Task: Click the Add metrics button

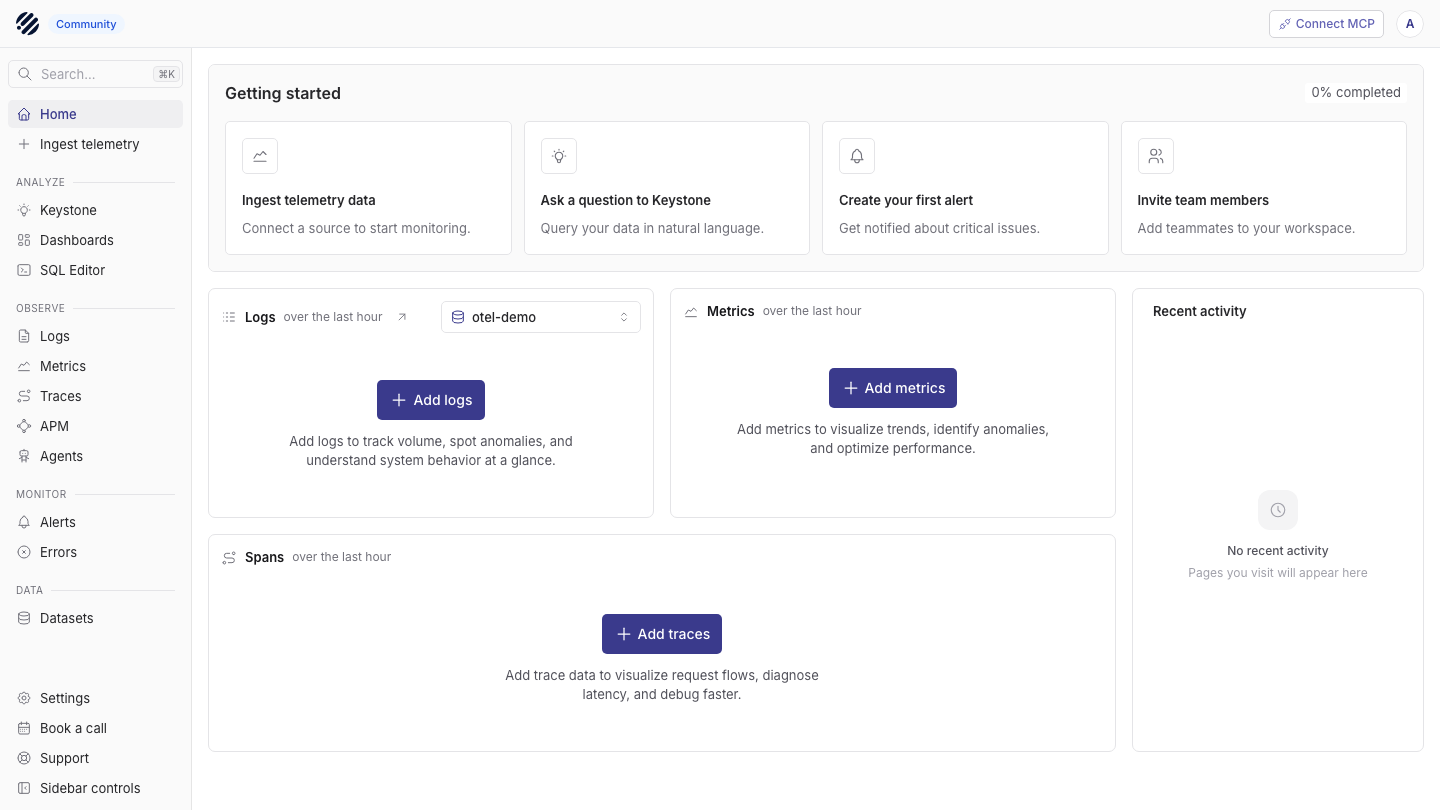Action: [x=893, y=388]
